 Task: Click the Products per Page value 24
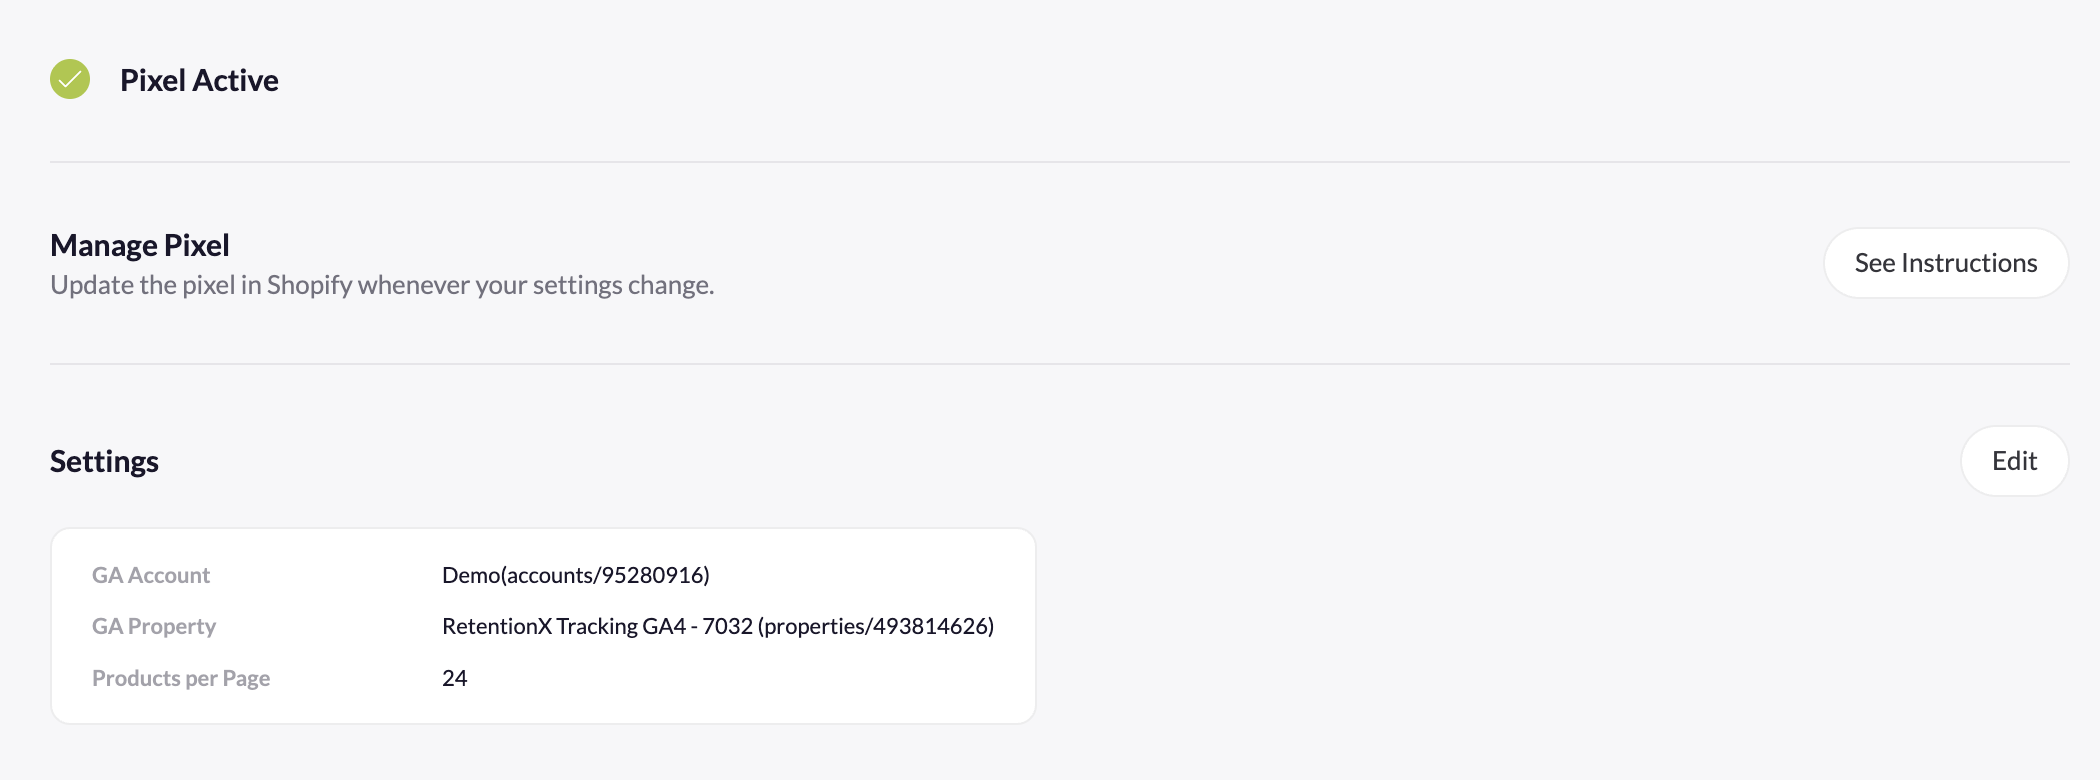(455, 678)
